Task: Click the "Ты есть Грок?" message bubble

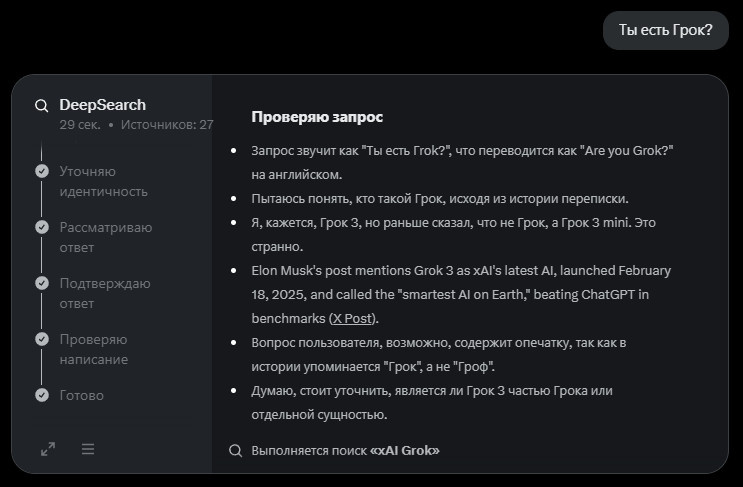Action: tap(665, 29)
